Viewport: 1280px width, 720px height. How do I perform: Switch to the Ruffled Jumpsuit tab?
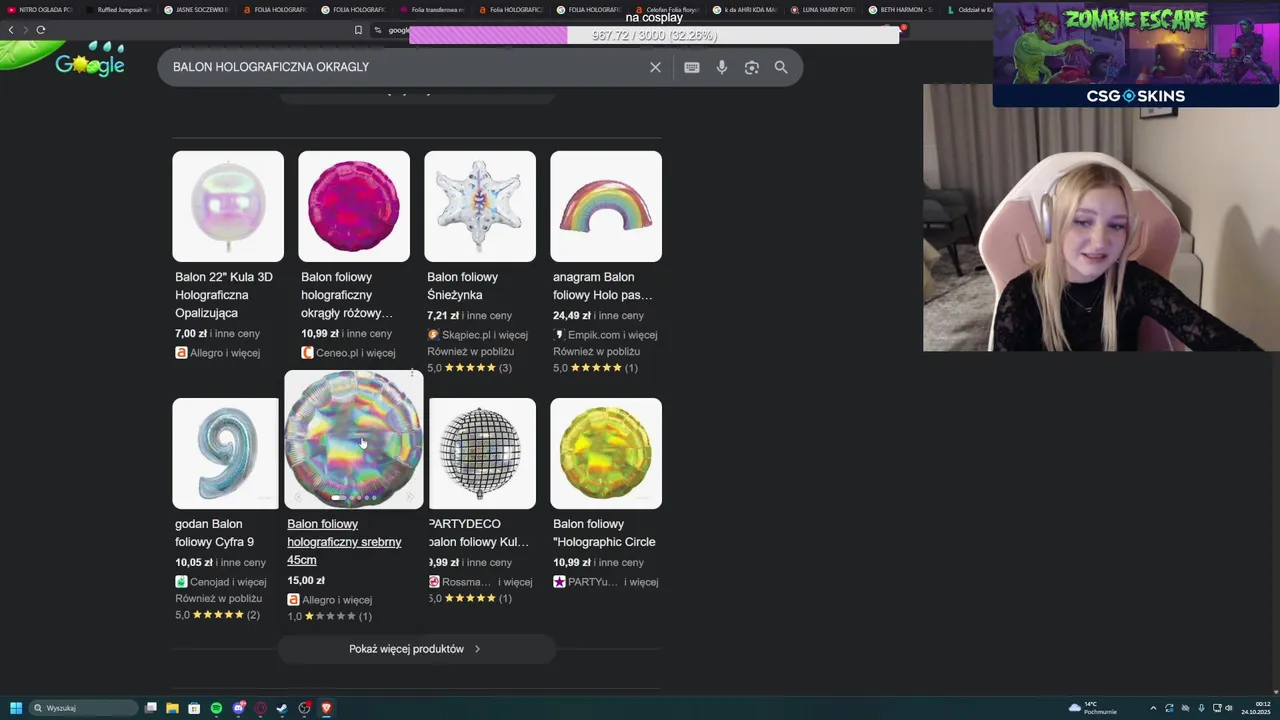118,9
